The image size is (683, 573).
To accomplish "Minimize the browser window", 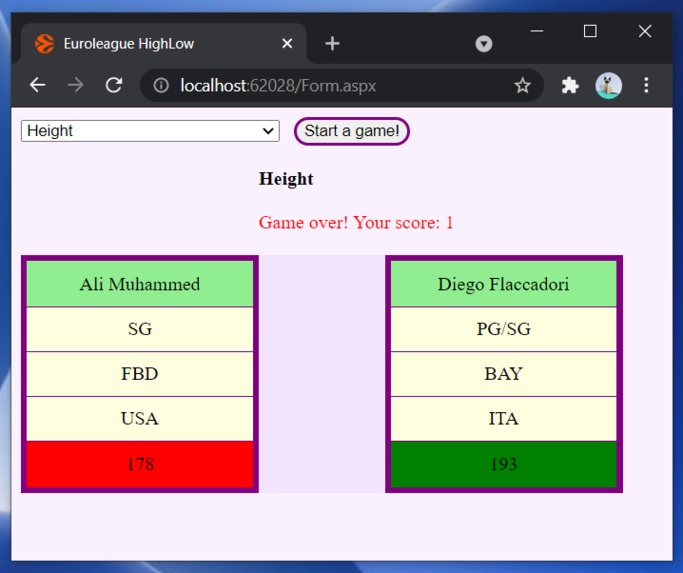I will pyautogui.click(x=537, y=31).
